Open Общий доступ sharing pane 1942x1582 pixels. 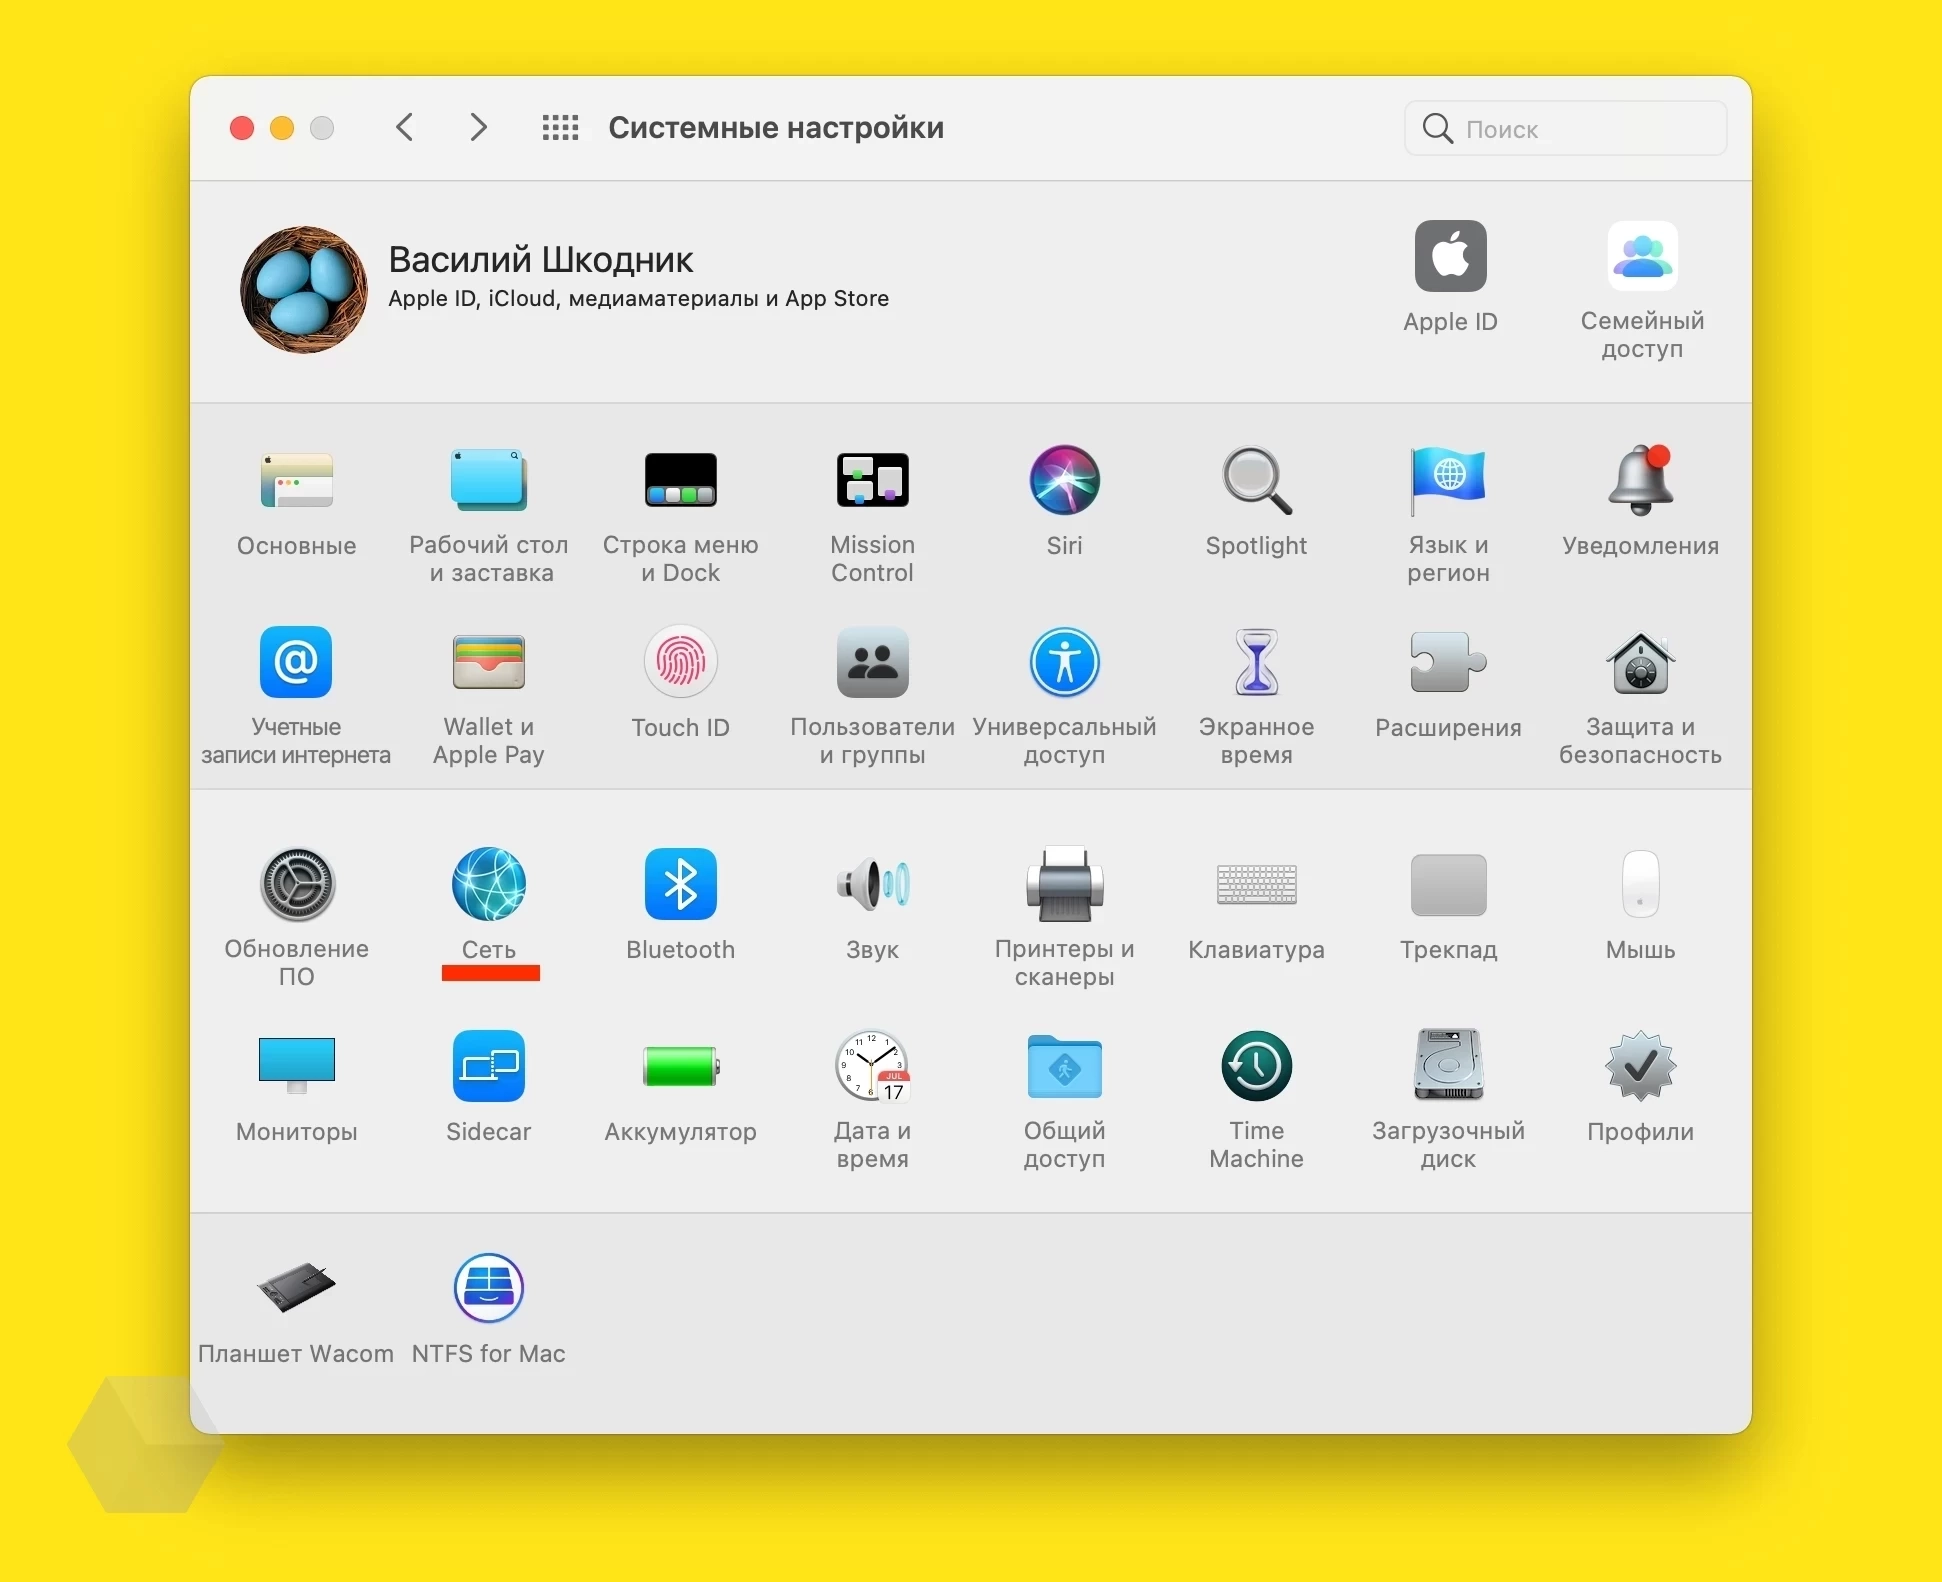(1064, 1066)
